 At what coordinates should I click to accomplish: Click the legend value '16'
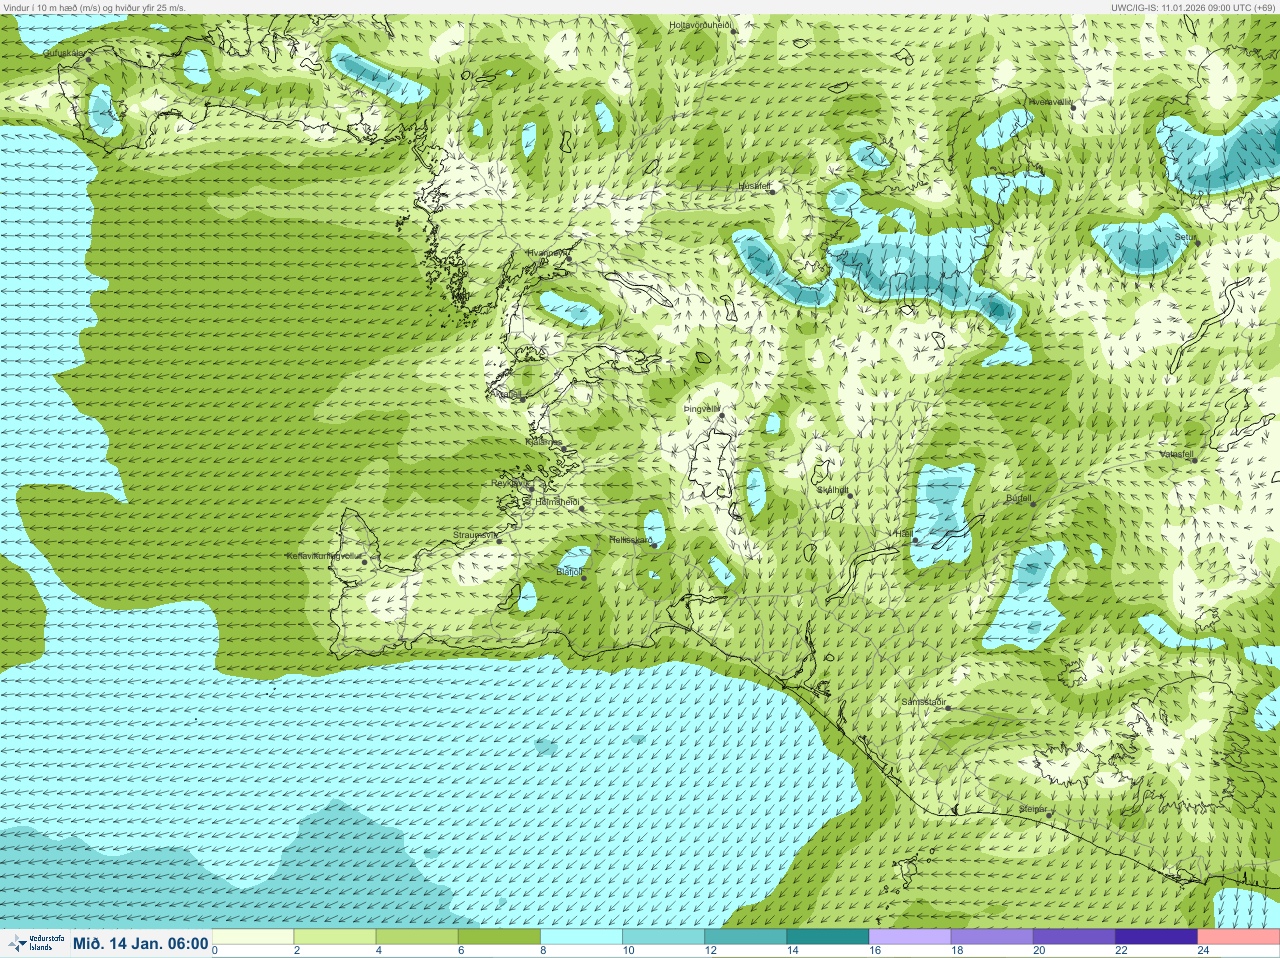coord(875,951)
